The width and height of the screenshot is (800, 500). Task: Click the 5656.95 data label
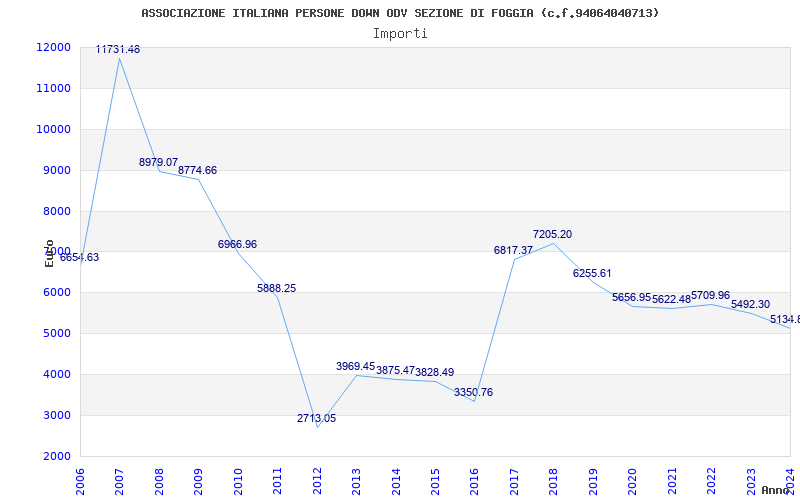coord(632,297)
